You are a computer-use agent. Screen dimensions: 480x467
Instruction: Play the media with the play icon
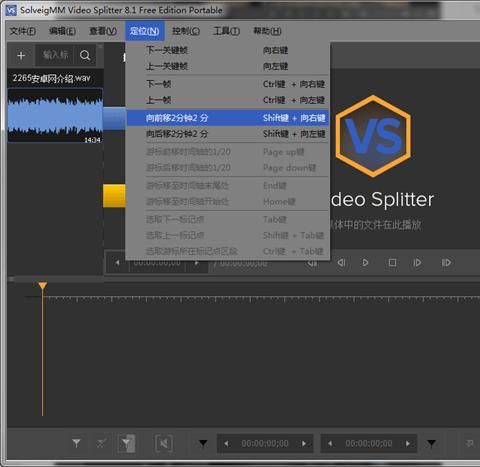[x=365, y=263]
